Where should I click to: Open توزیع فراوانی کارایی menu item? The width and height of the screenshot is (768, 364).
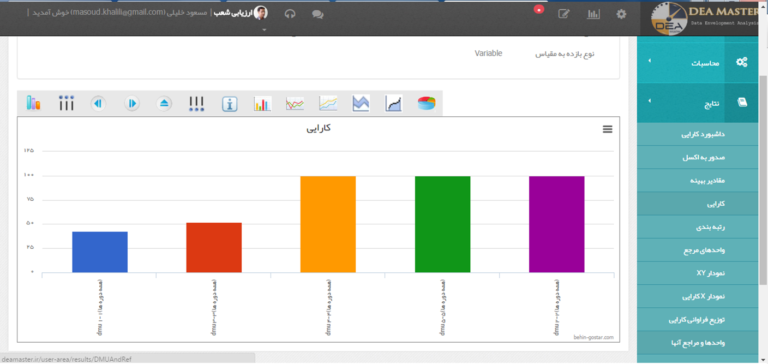click(697, 319)
